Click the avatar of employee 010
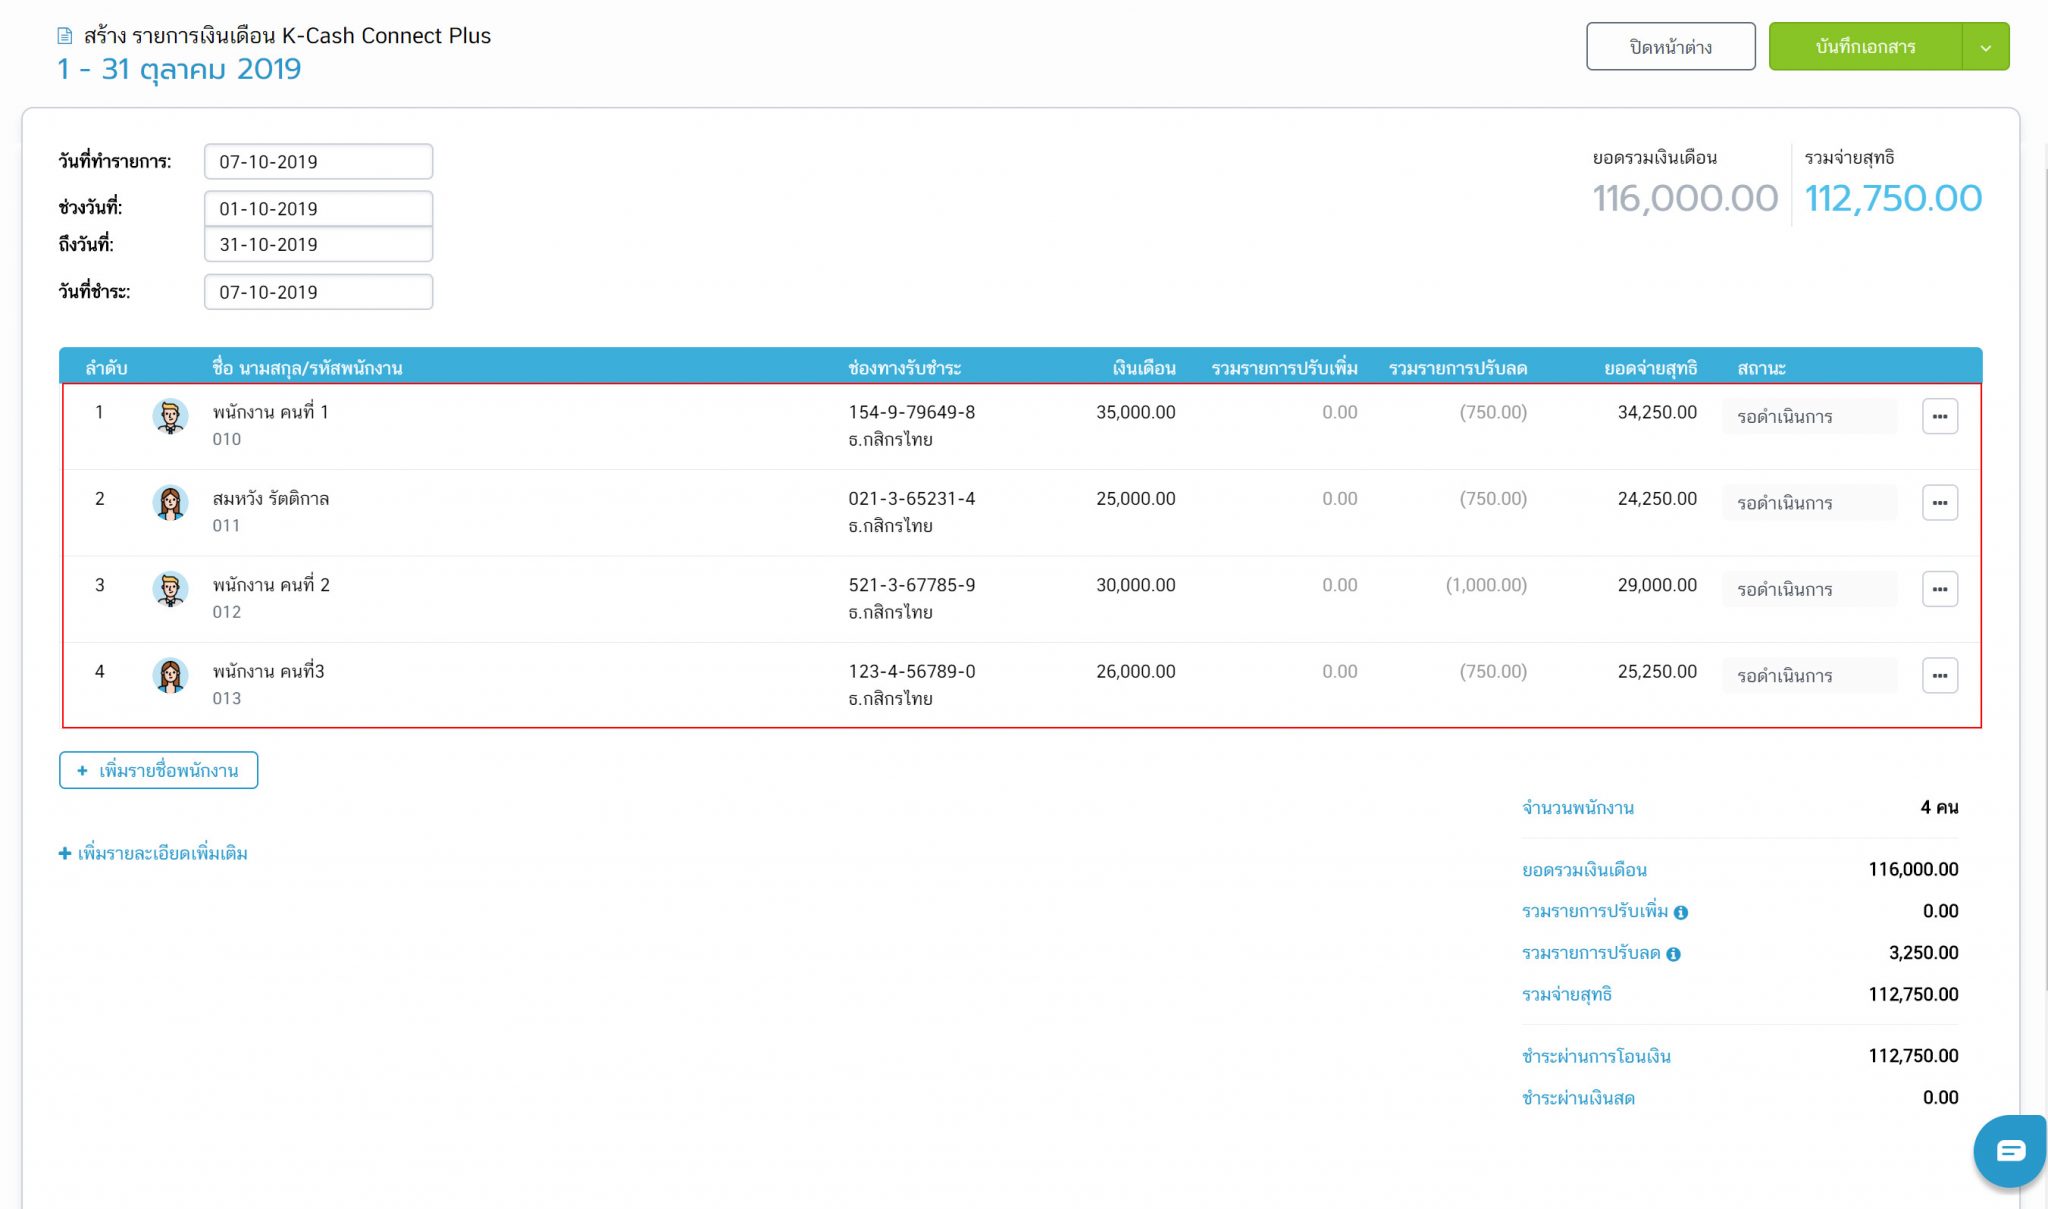This screenshot has height=1209, width=2048. coord(170,415)
